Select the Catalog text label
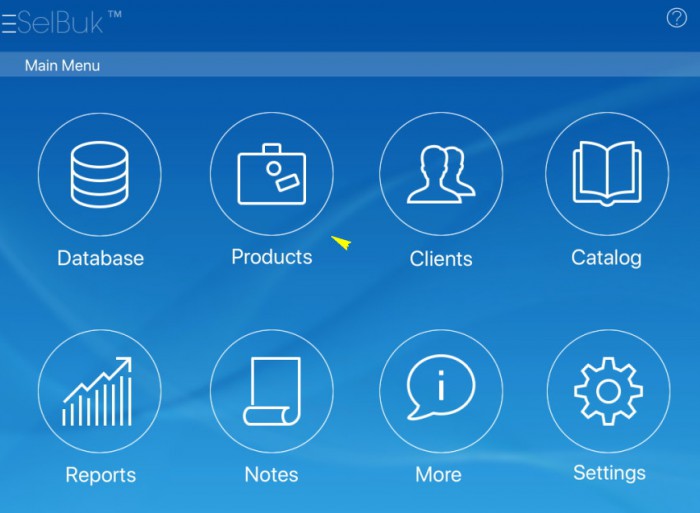The width and height of the screenshot is (700, 513). (x=606, y=258)
